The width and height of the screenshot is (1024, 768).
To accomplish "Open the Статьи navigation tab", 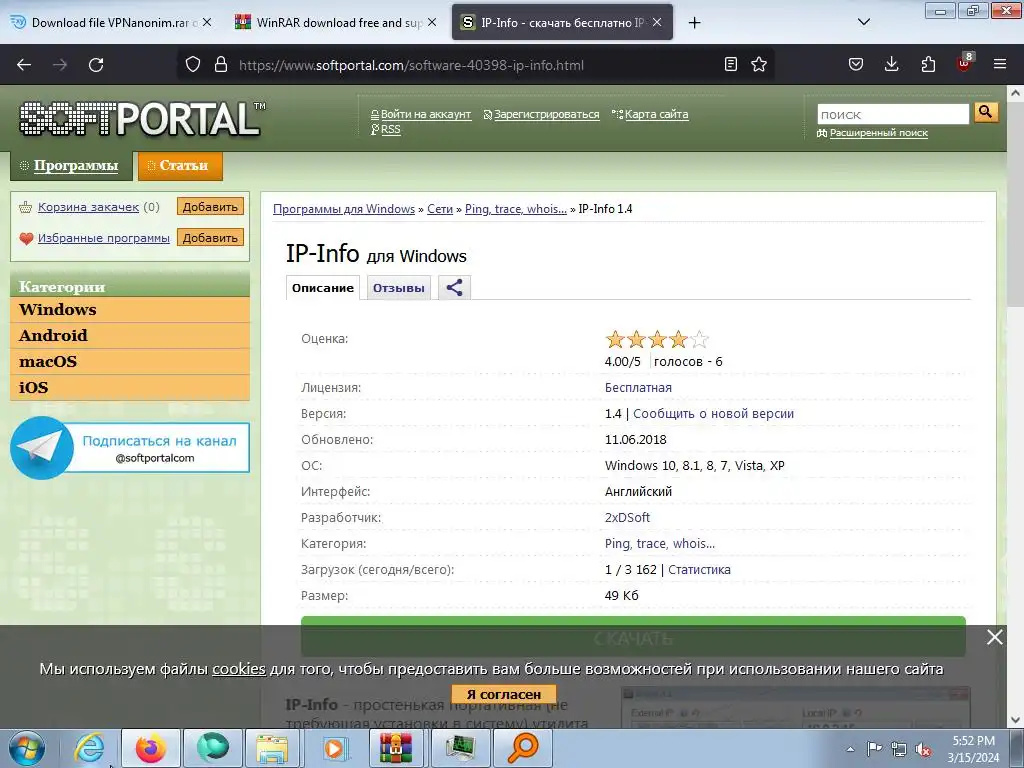I will (180, 166).
